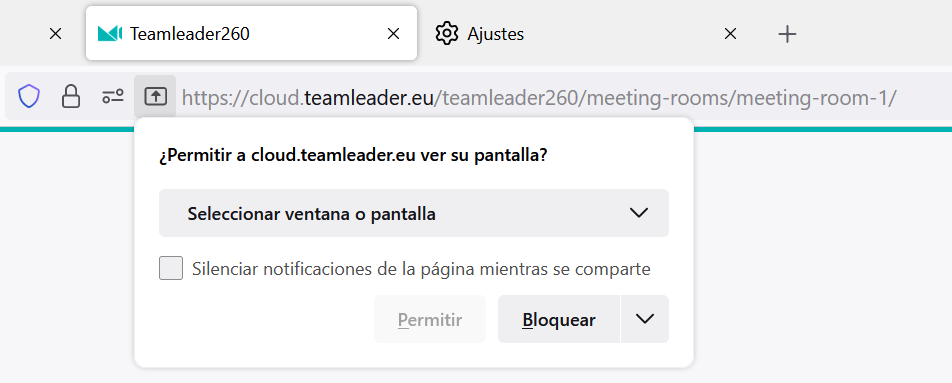The height and width of the screenshot is (383, 952).
Task: Open a new tab with plus icon
Action: pyautogui.click(x=787, y=34)
